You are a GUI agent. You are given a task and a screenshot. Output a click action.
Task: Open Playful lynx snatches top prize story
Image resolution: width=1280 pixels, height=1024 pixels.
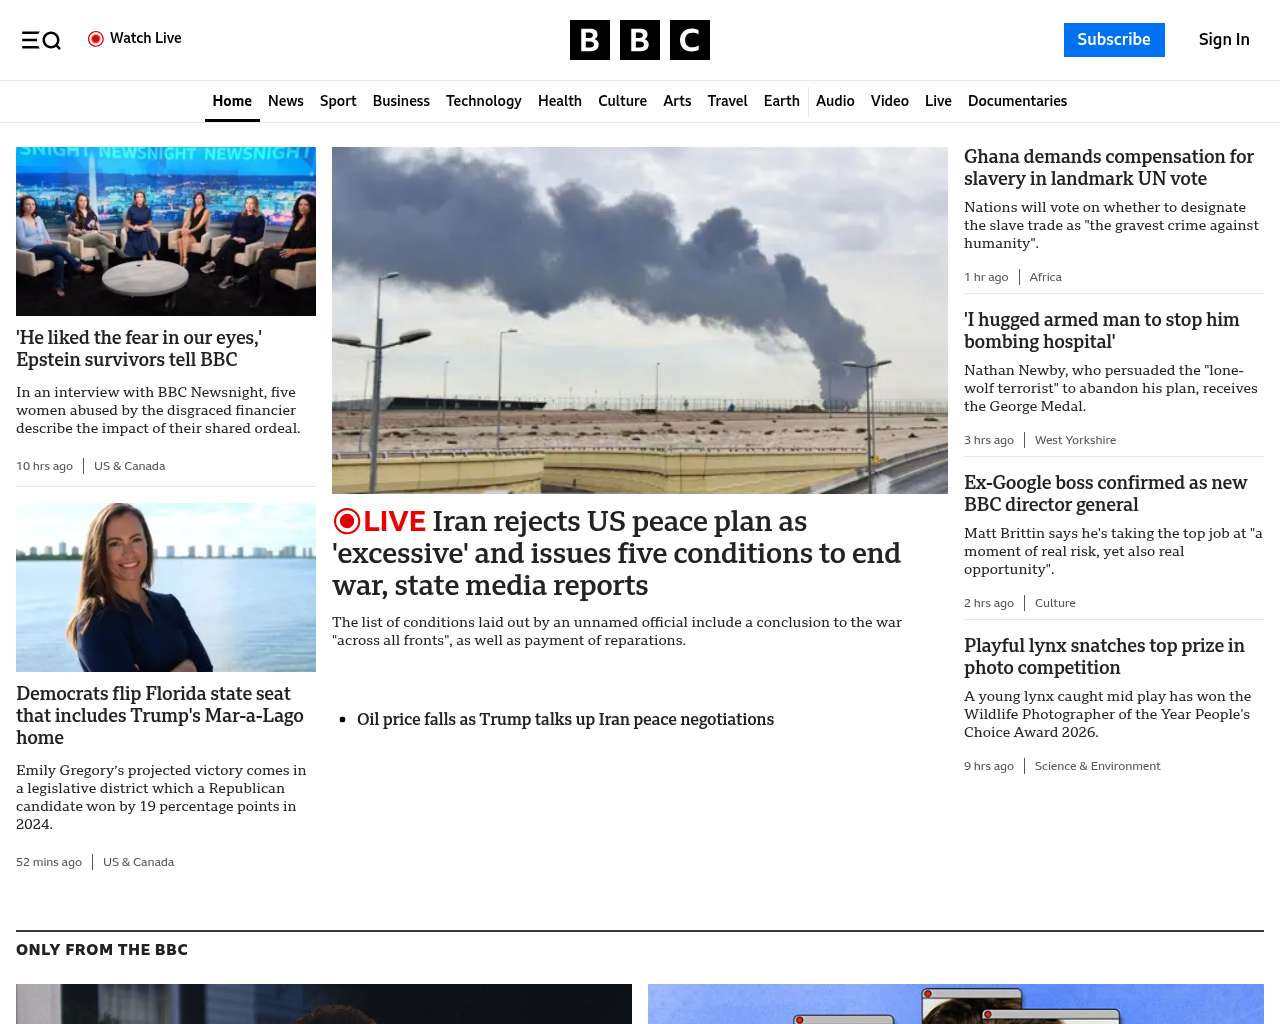click(x=1104, y=657)
